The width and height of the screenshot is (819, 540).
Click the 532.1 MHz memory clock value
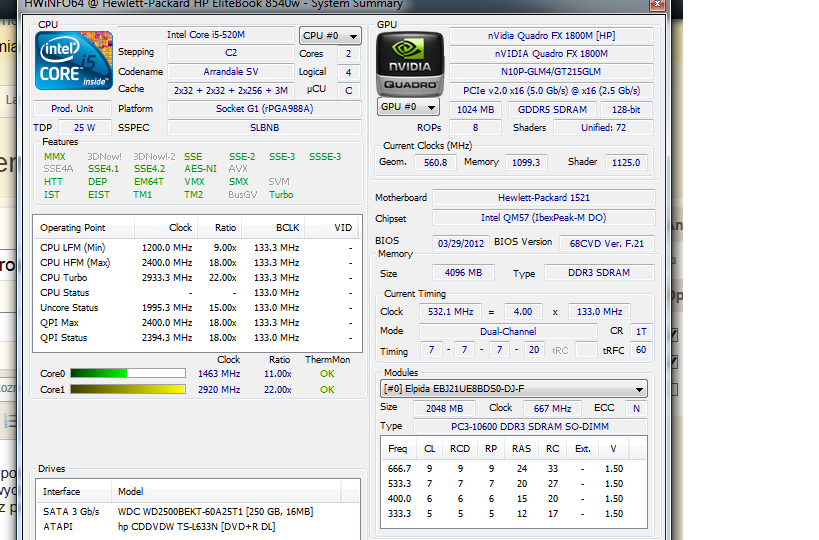pos(450,312)
